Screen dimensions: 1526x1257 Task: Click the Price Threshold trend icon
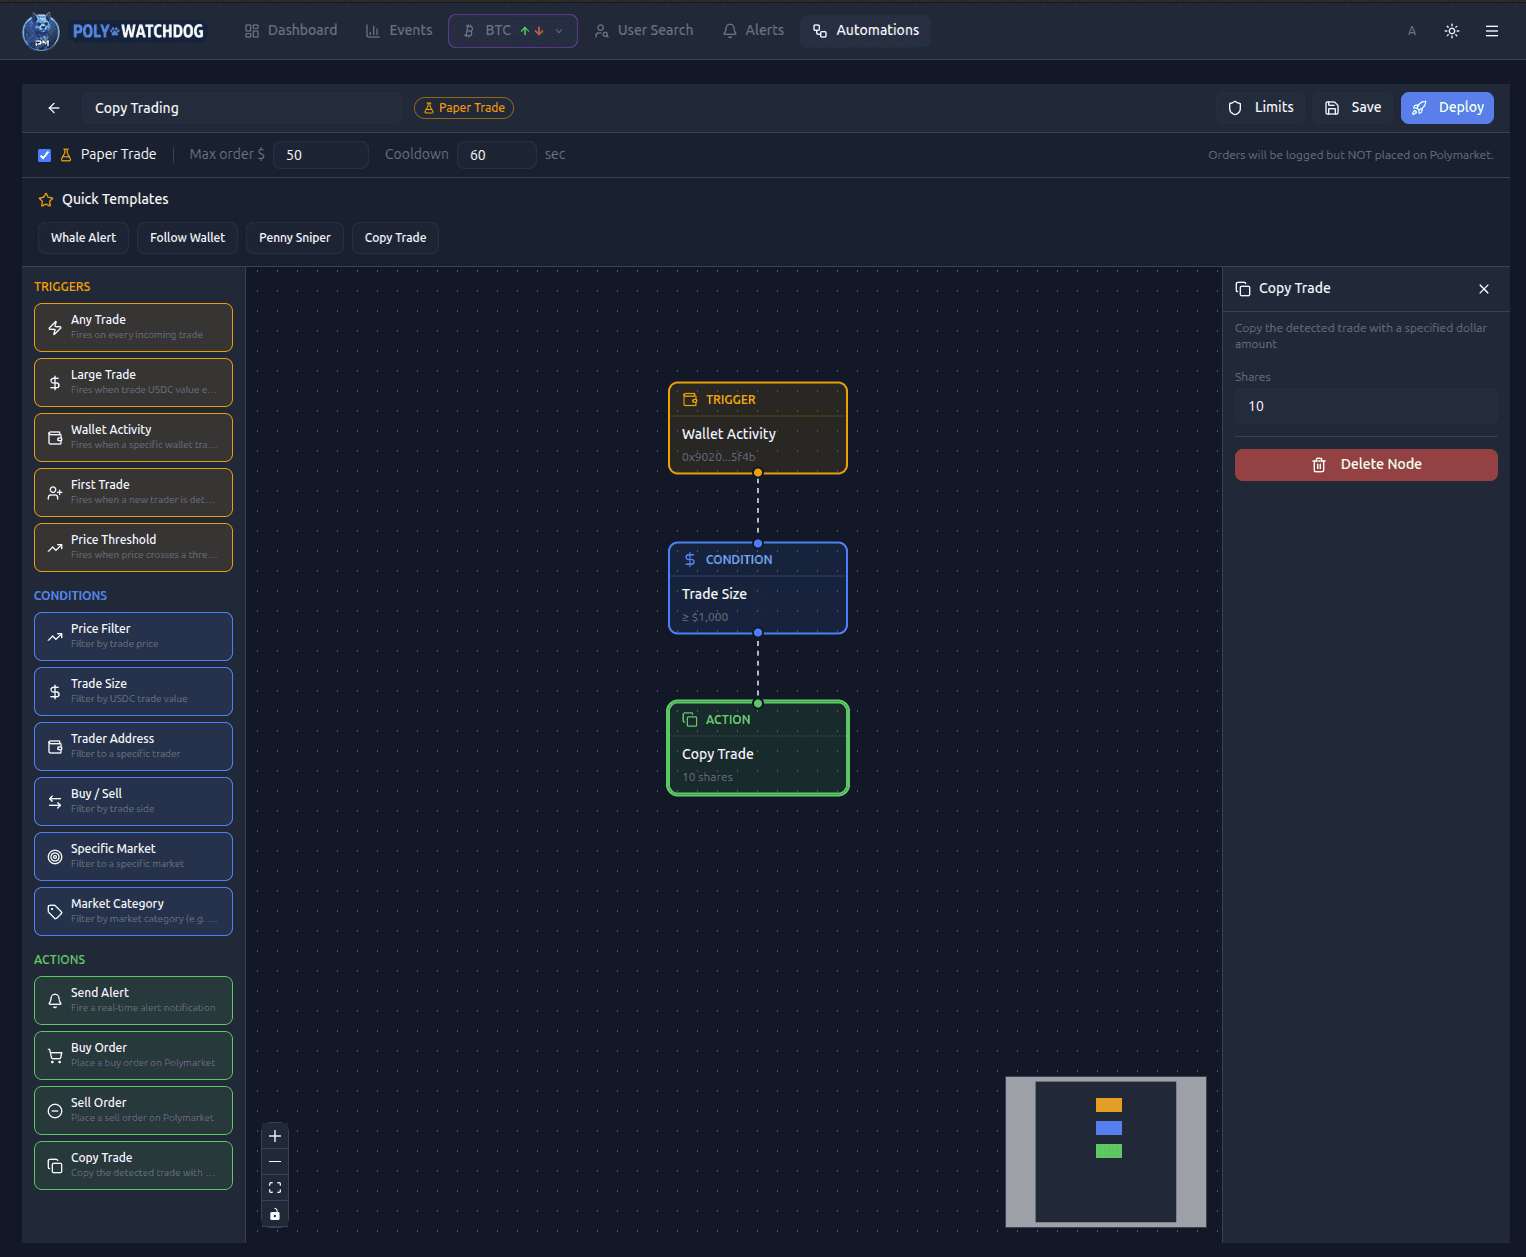[55, 548]
